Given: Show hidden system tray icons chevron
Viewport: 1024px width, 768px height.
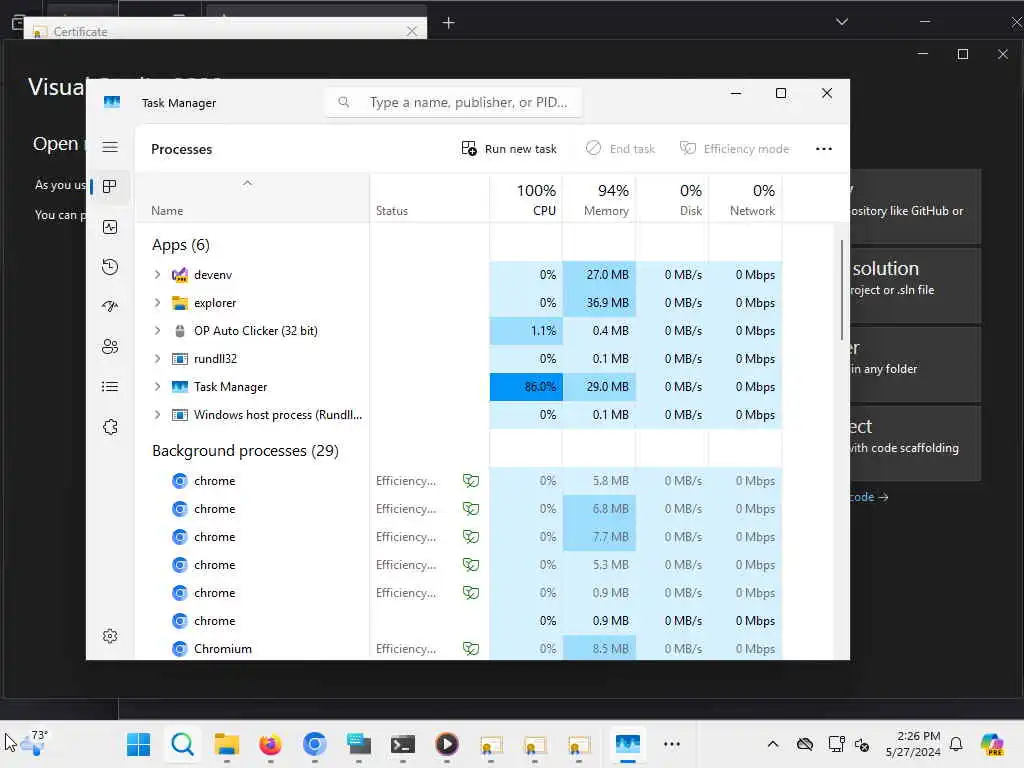Looking at the screenshot, I should 773,744.
